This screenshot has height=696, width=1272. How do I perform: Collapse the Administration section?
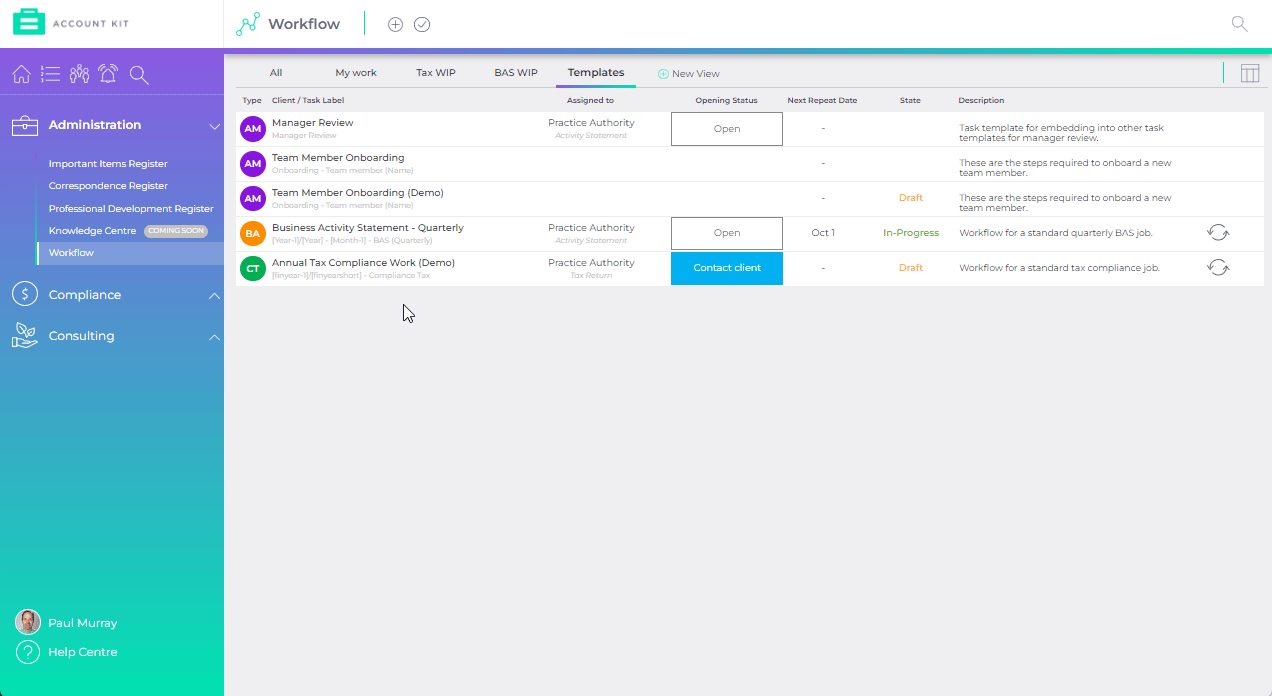214,126
